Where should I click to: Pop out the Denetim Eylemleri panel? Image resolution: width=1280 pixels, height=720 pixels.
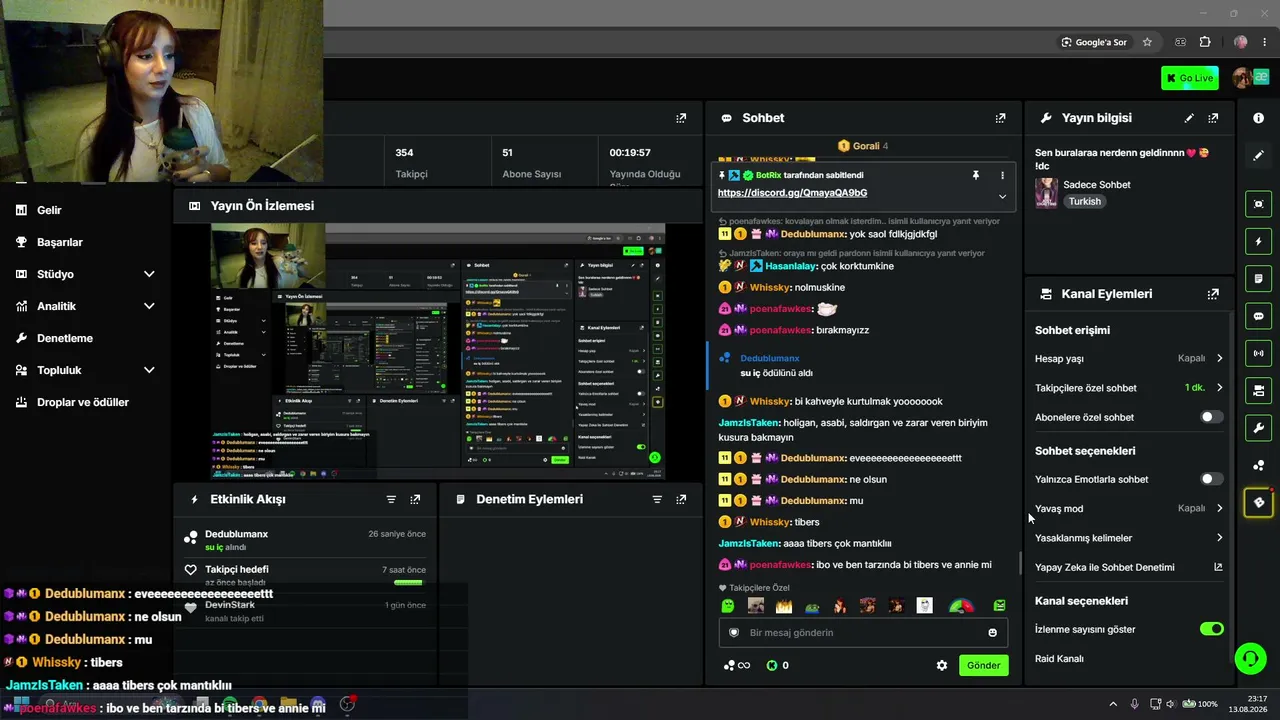pyautogui.click(x=681, y=499)
